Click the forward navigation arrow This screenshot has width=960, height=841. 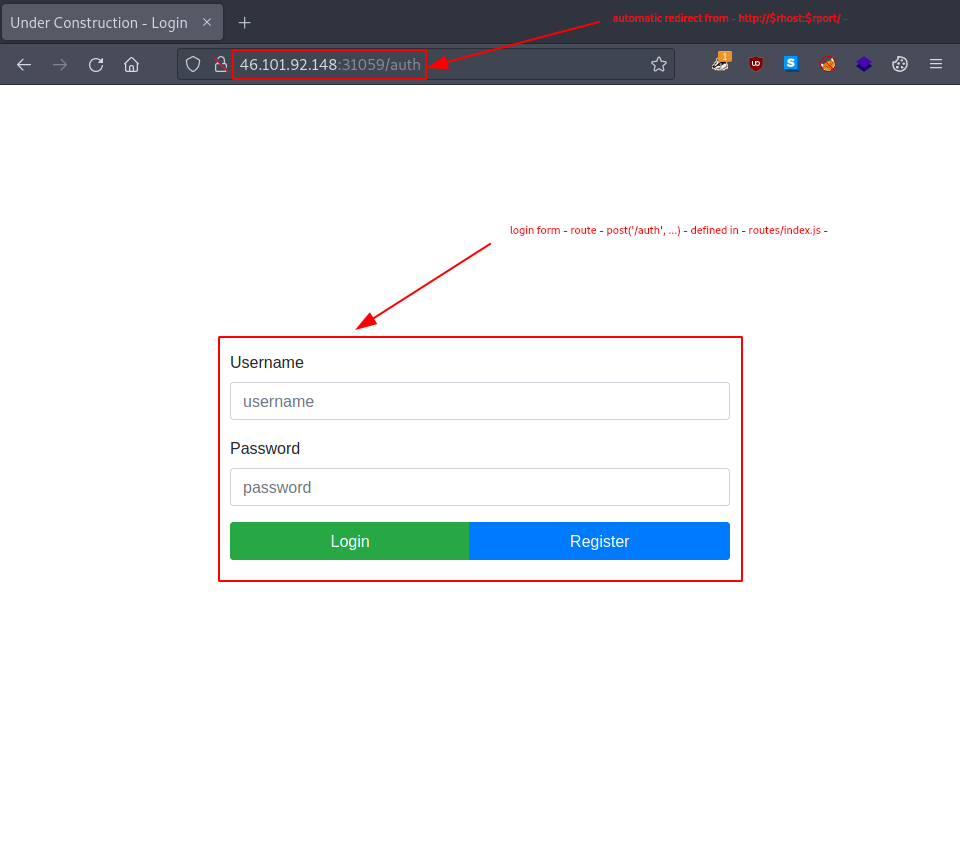[x=59, y=64]
